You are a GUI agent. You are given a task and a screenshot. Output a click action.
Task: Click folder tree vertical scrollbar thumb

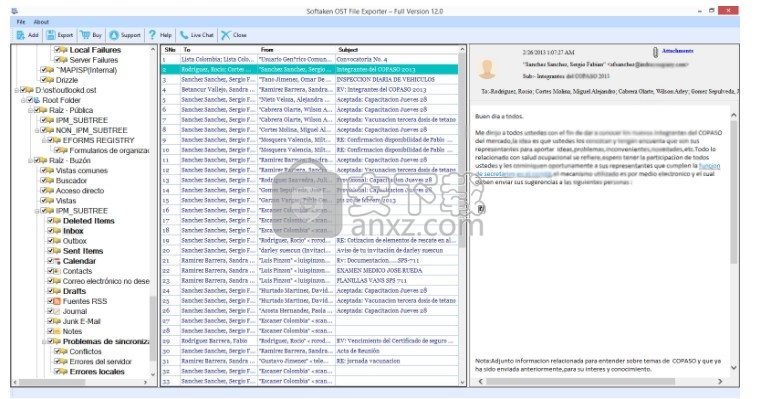153,328
